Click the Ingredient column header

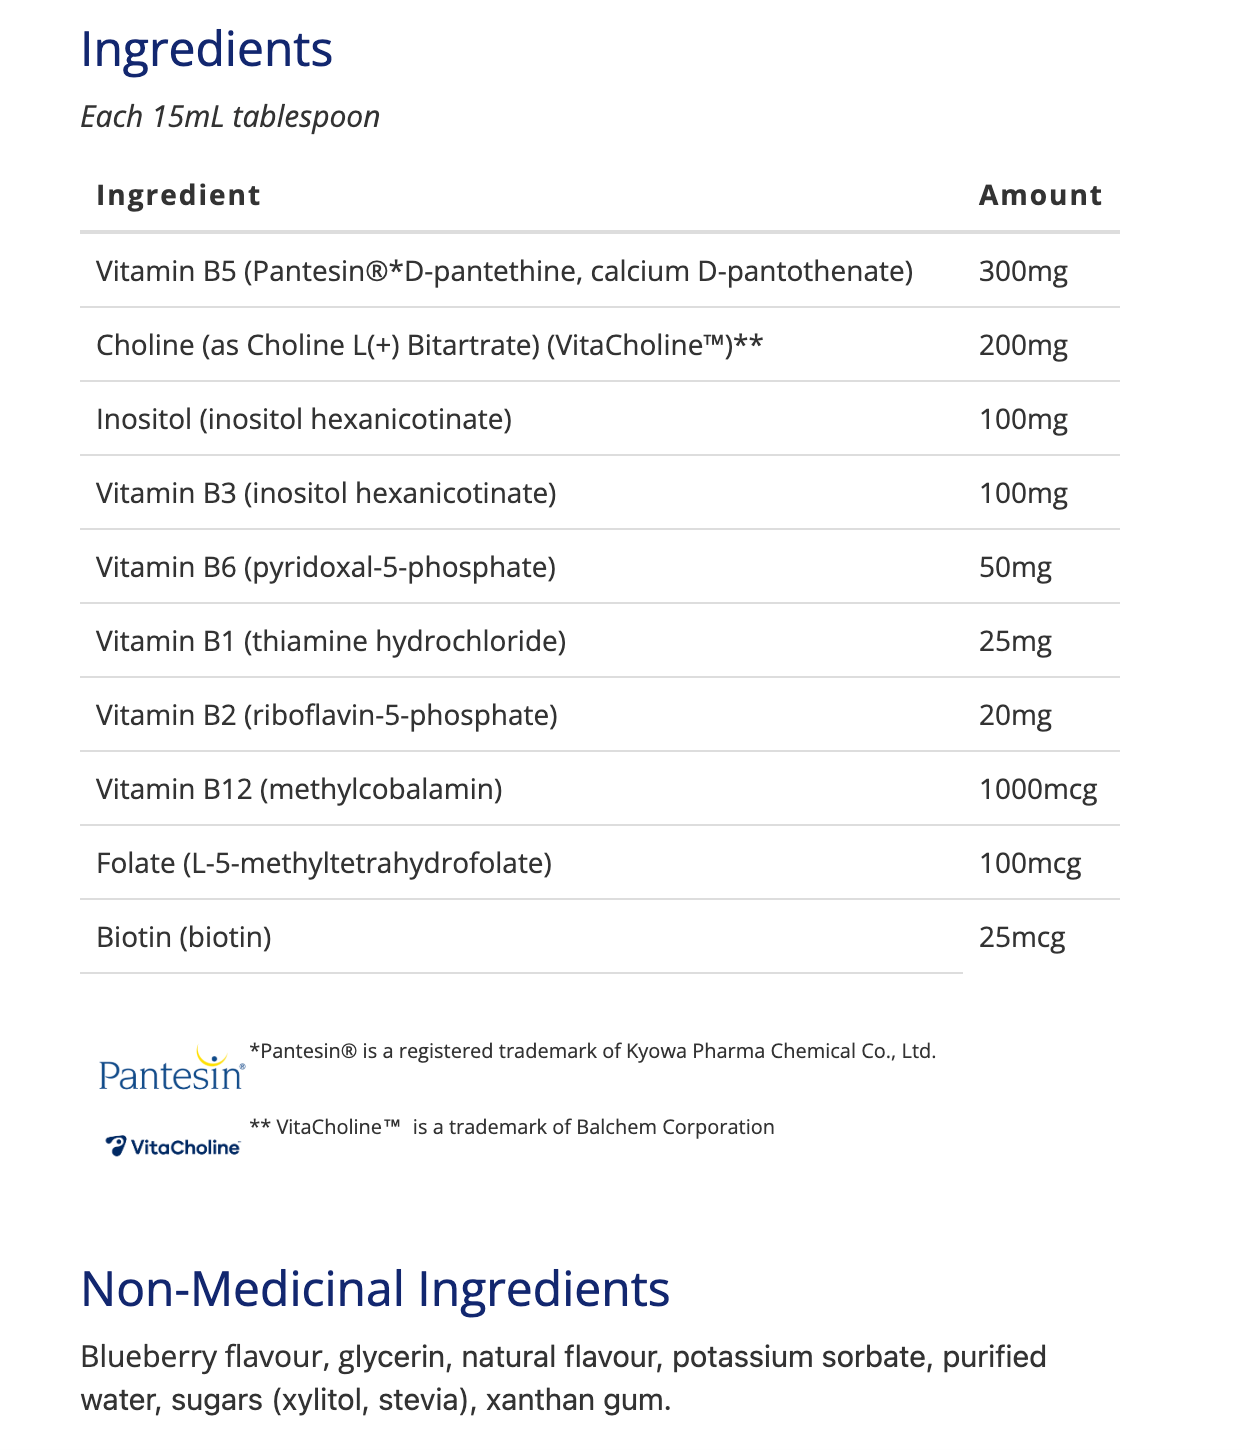[x=178, y=195]
